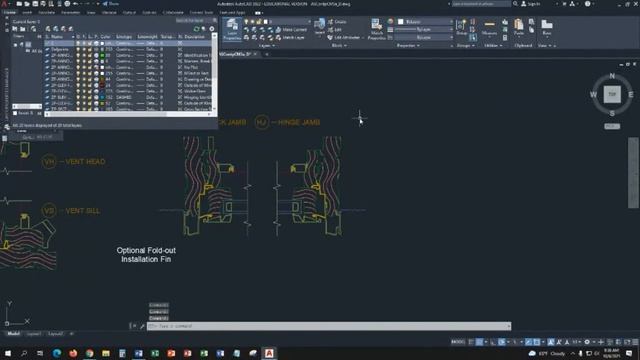640x360 pixels.
Task: Click the Undo arrow icon
Action: (75, 4)
